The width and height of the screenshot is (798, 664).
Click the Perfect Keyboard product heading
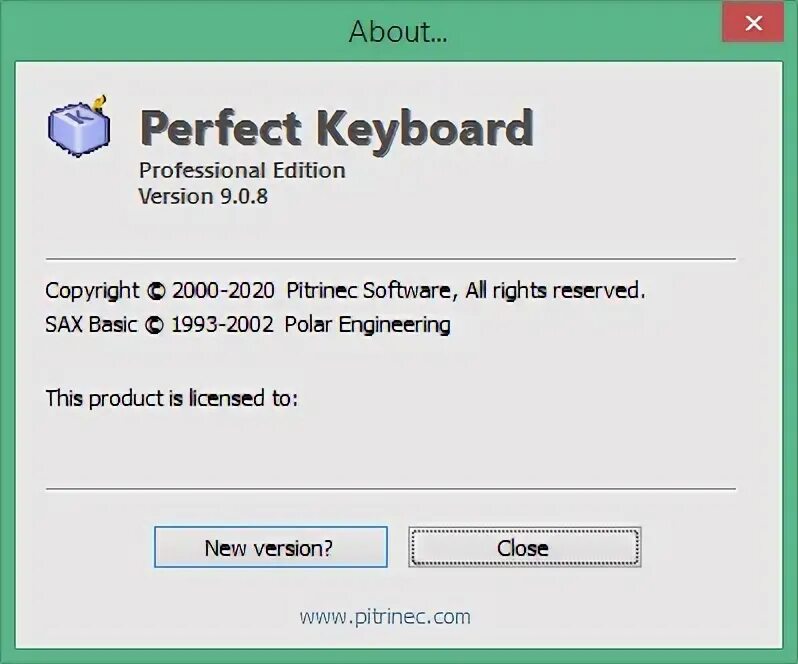(x=336, y=129)
